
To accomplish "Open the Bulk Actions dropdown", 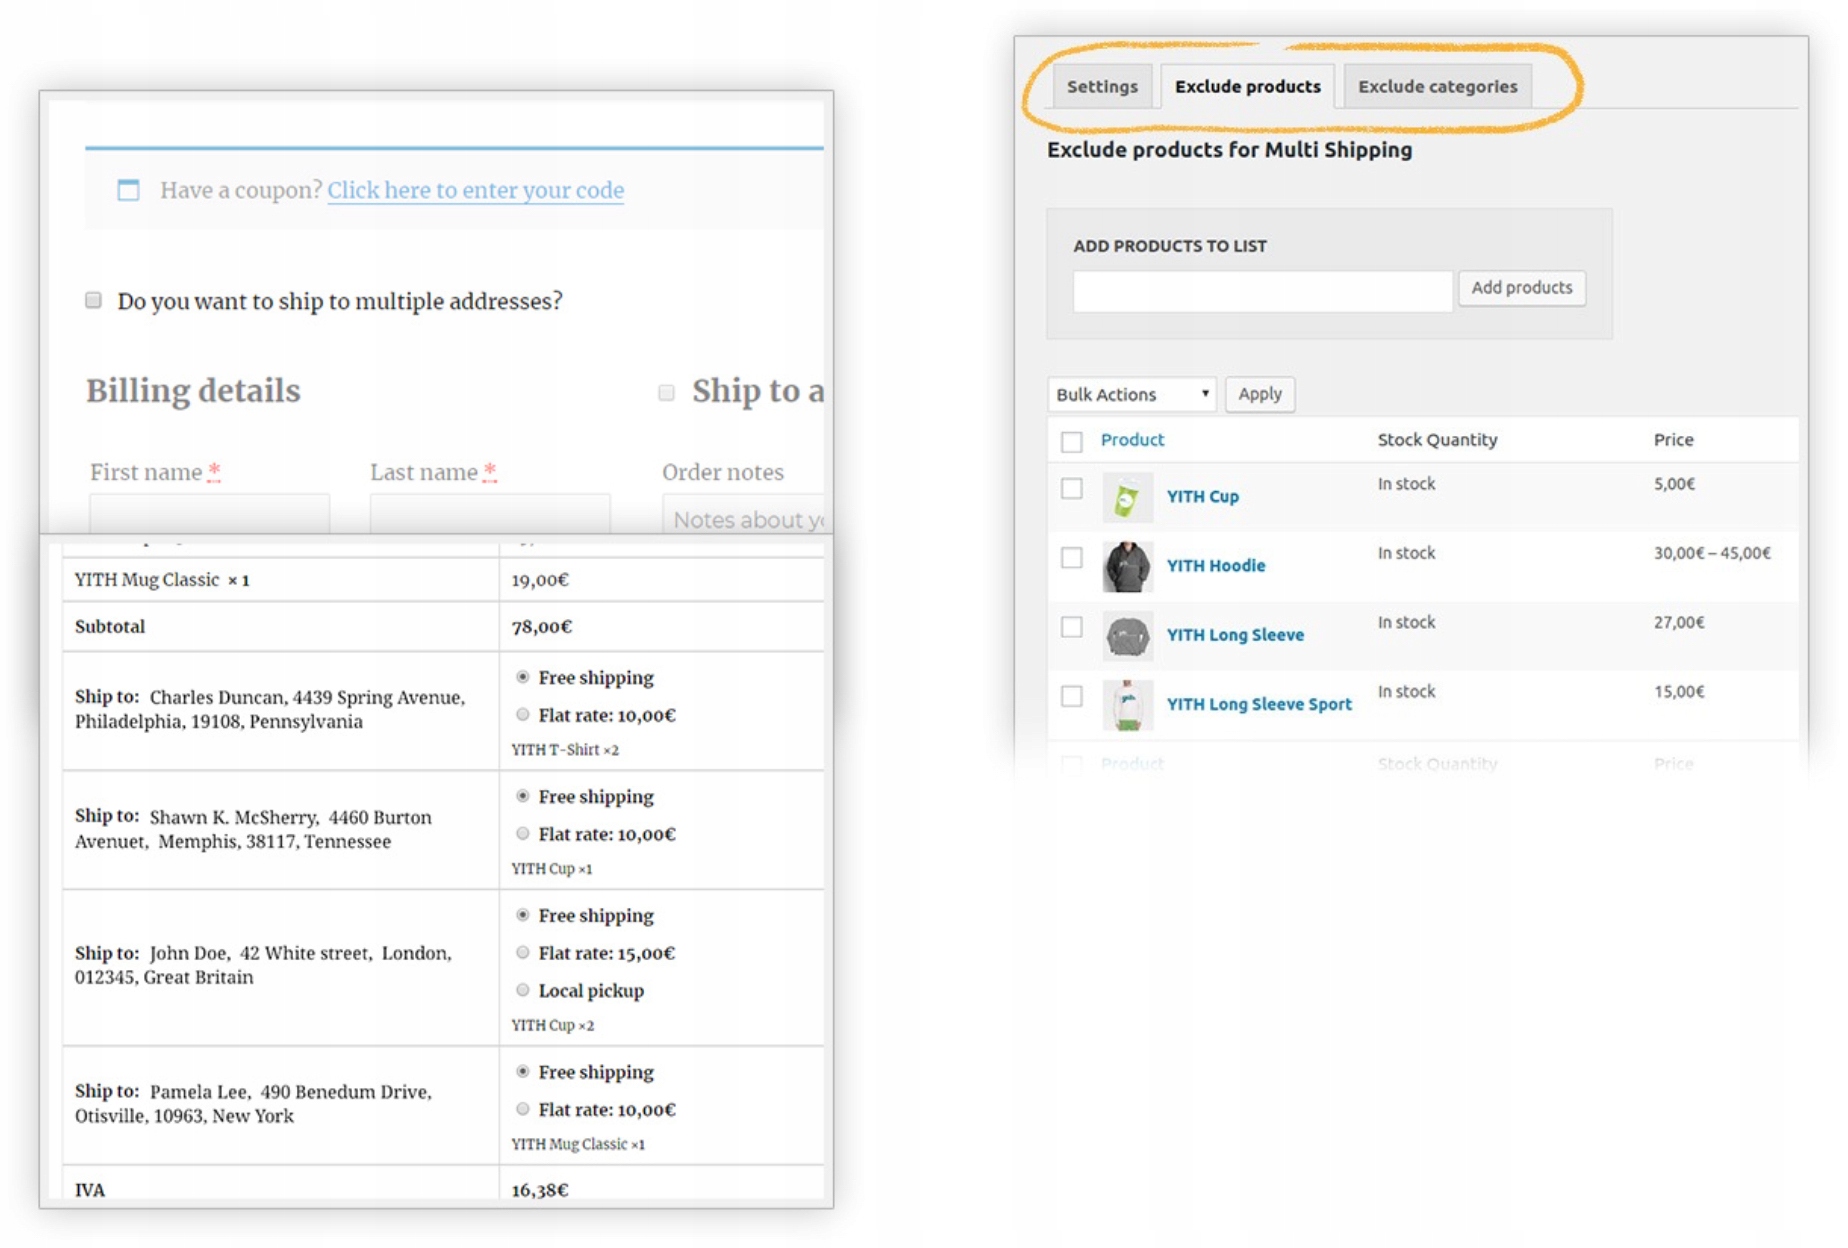I will tap(1131, 394).
